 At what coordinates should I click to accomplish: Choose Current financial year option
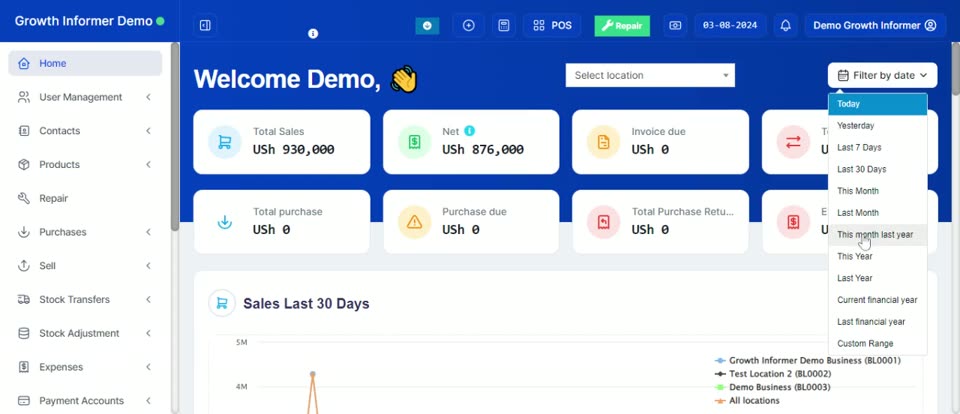pyautogui.click(x=877, y=300)
